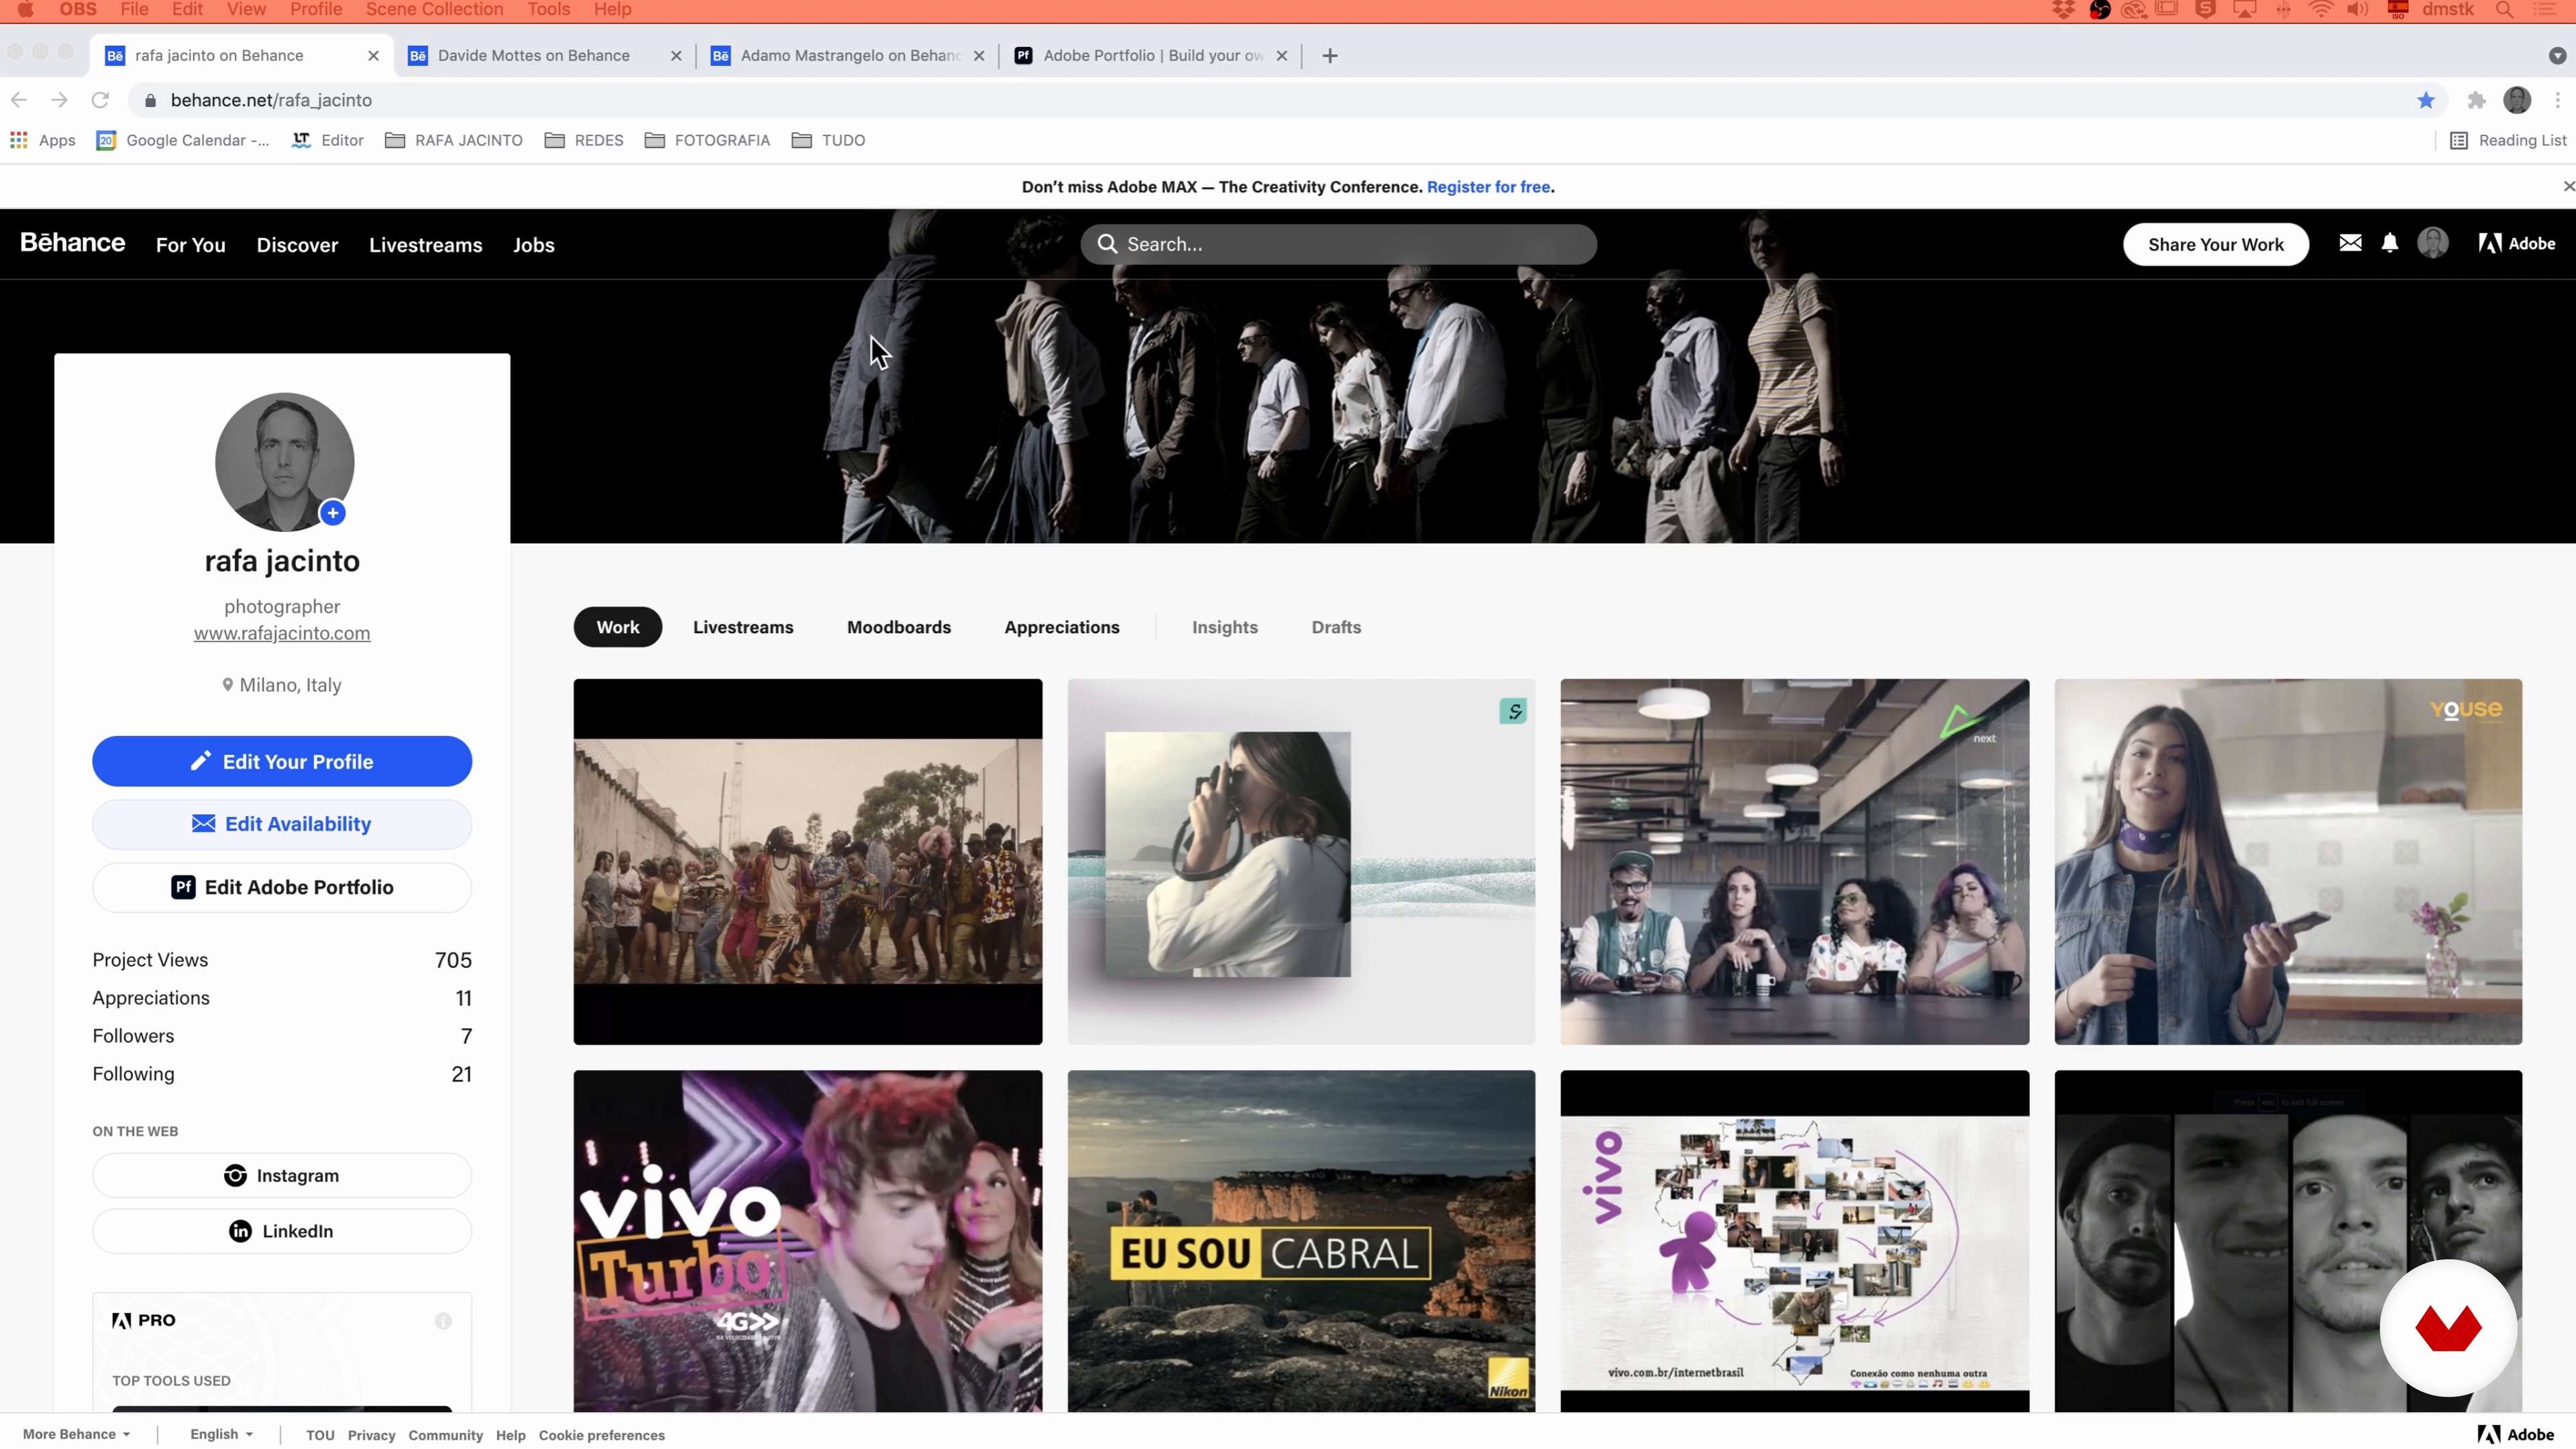Image resolution: width=2576 pixels, height=1449 pixels.
Task: Close the Adobe MAX banner
Action: click(2568, 187)
